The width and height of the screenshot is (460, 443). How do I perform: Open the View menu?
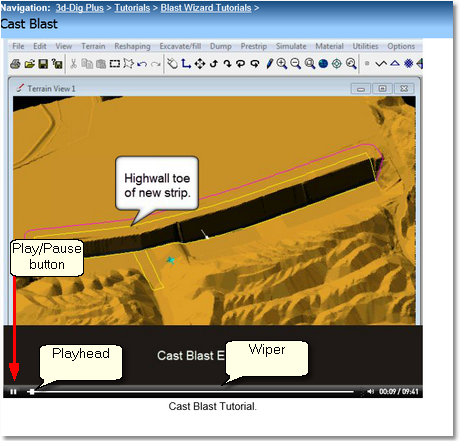64,46
